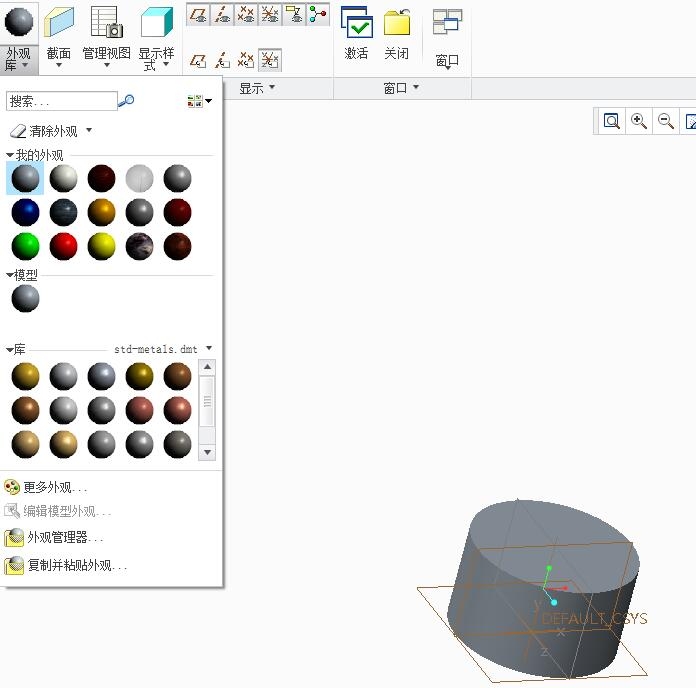The image size is (696, 688).
Task: Select 复制并粘贴外观 menu entry
Action: pyautogui.click(x=76, y=566)
